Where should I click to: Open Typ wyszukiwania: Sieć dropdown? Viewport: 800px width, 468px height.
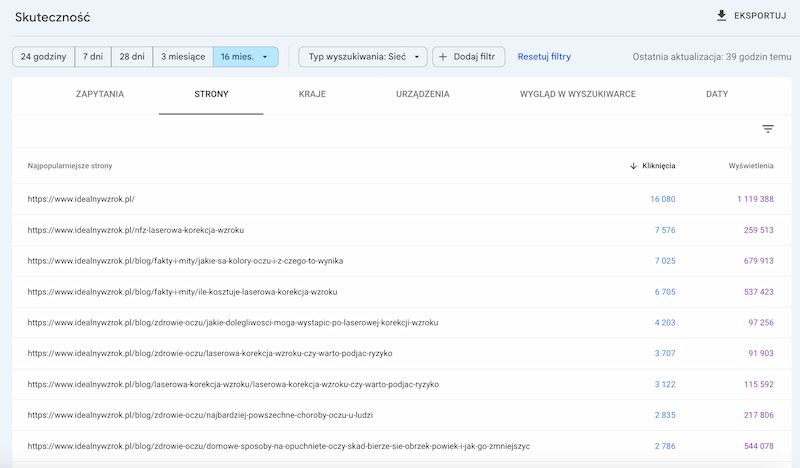click(363, 57)
